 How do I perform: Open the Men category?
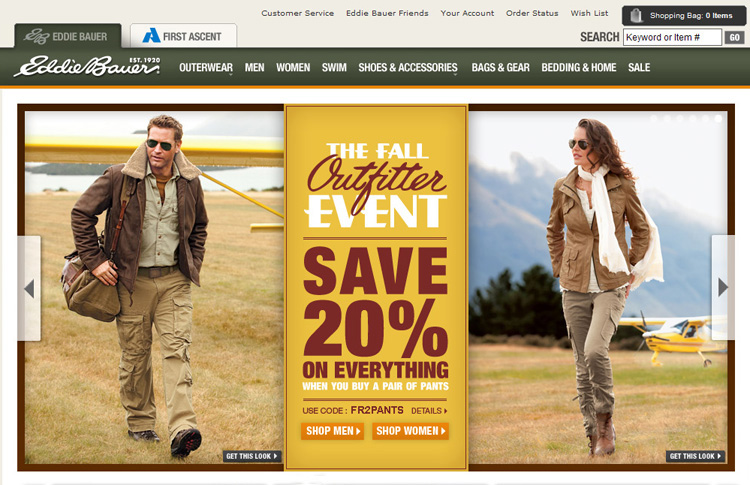pos(254,67)
